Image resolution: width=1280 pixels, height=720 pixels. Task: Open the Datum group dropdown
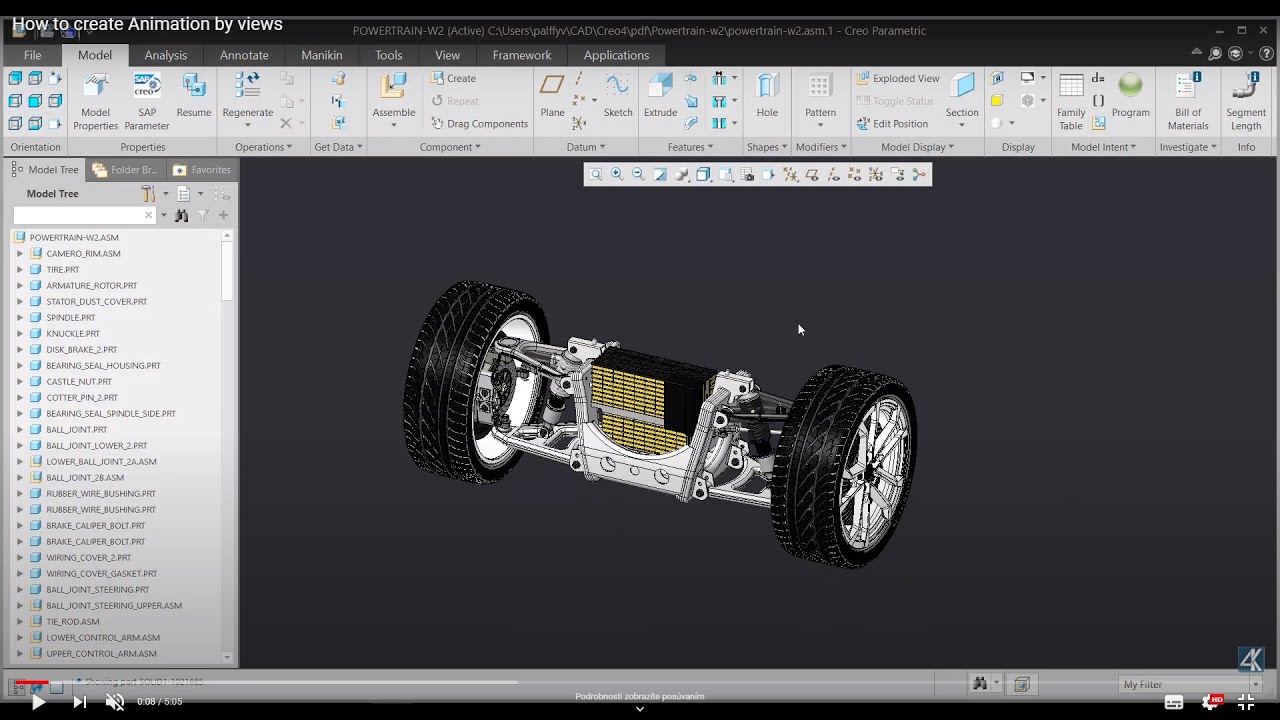[586, 147]
